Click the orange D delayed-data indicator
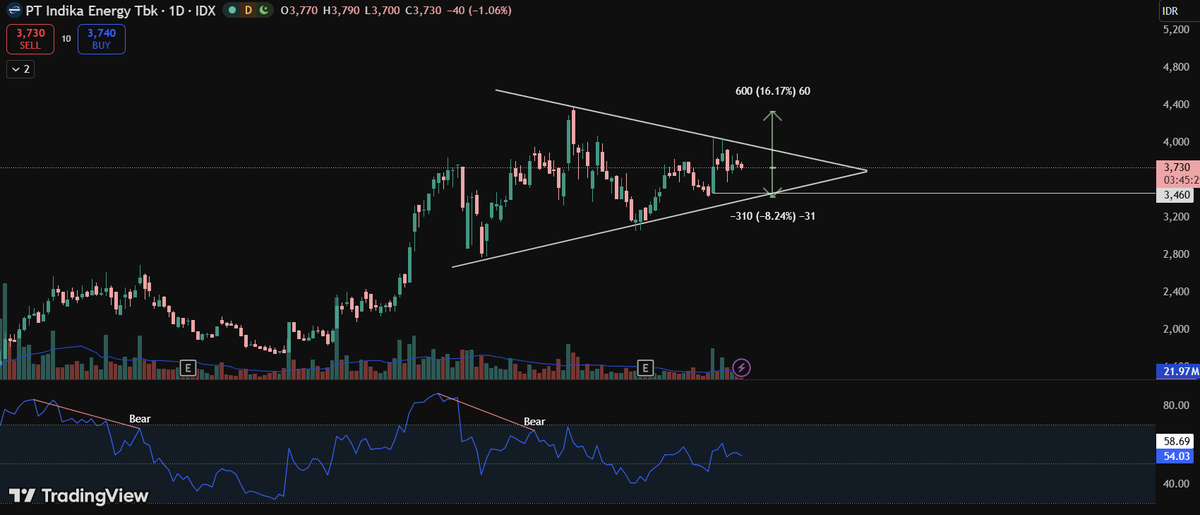Screen dimensions: 1200x515 coord(248,10)
